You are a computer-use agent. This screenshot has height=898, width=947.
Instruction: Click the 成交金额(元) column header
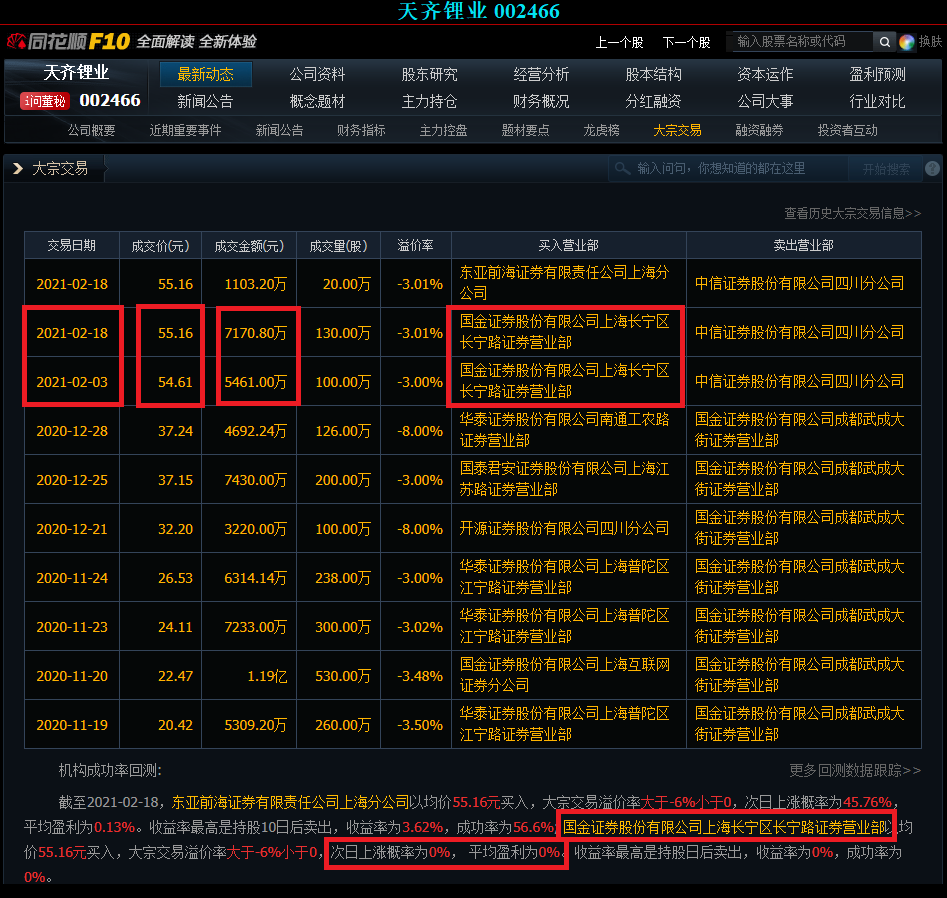[x=249, y=246]
